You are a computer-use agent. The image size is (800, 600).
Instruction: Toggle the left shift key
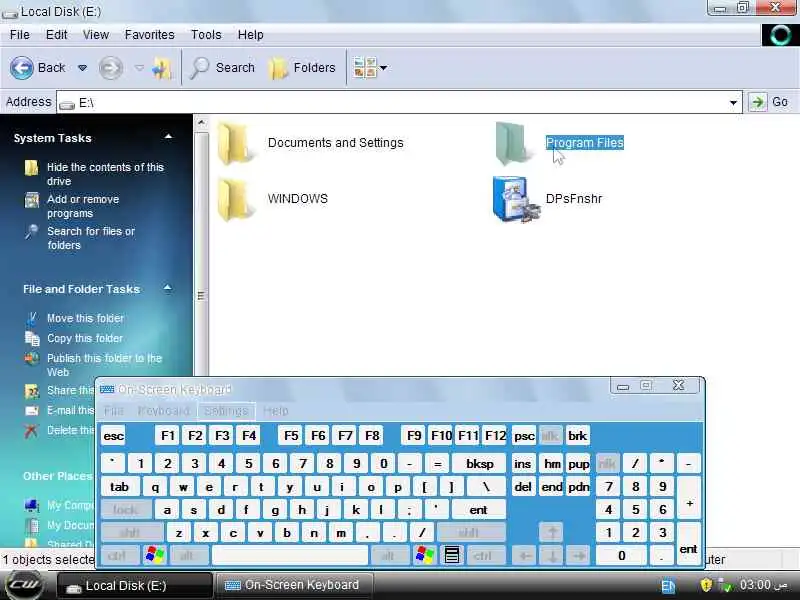(x=130, y=533)
